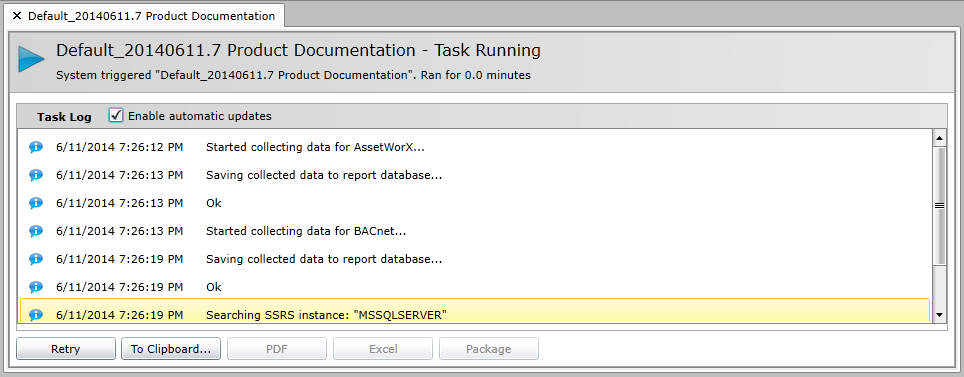Click the task log scrollbar thumb
This screenshot has height=377, width=964.
[x=939, y=206]
